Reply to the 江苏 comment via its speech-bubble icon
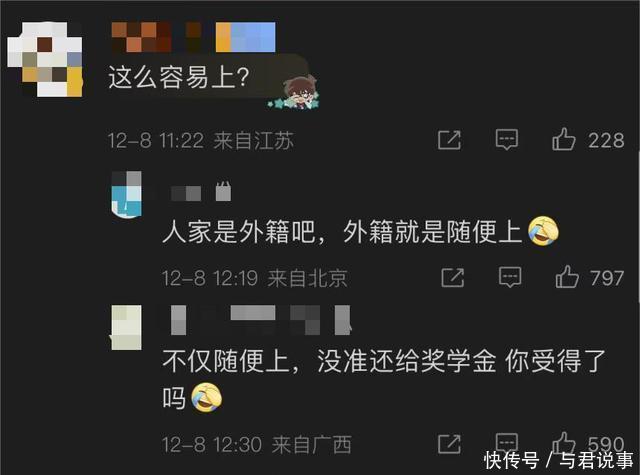Screen dimensions: 640x475 click(x=507, y=140)
